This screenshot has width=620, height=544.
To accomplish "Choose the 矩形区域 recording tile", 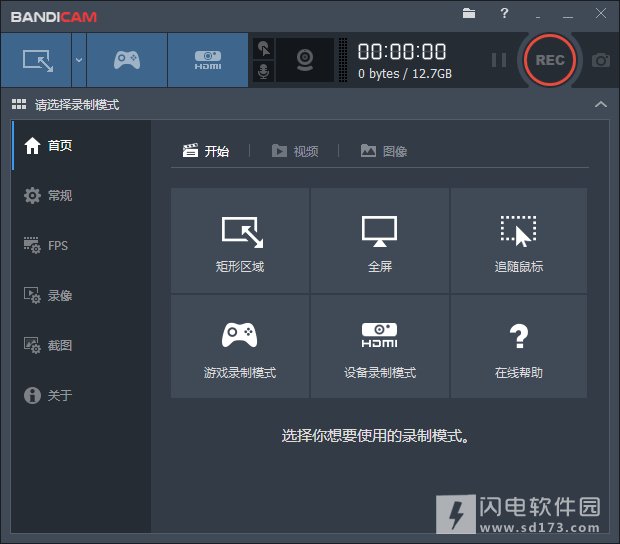I will click(240, 241).
